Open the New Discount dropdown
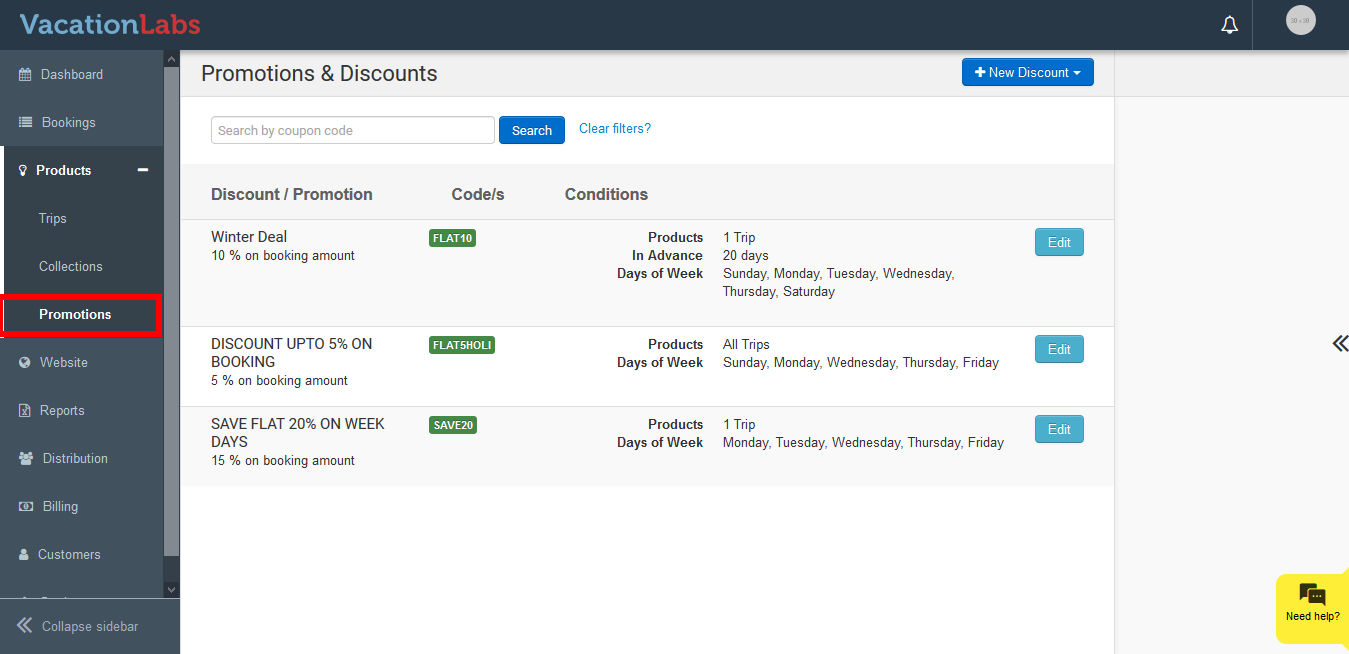The height and width of the screenshot is (654, 1349). coord(1027,73)
